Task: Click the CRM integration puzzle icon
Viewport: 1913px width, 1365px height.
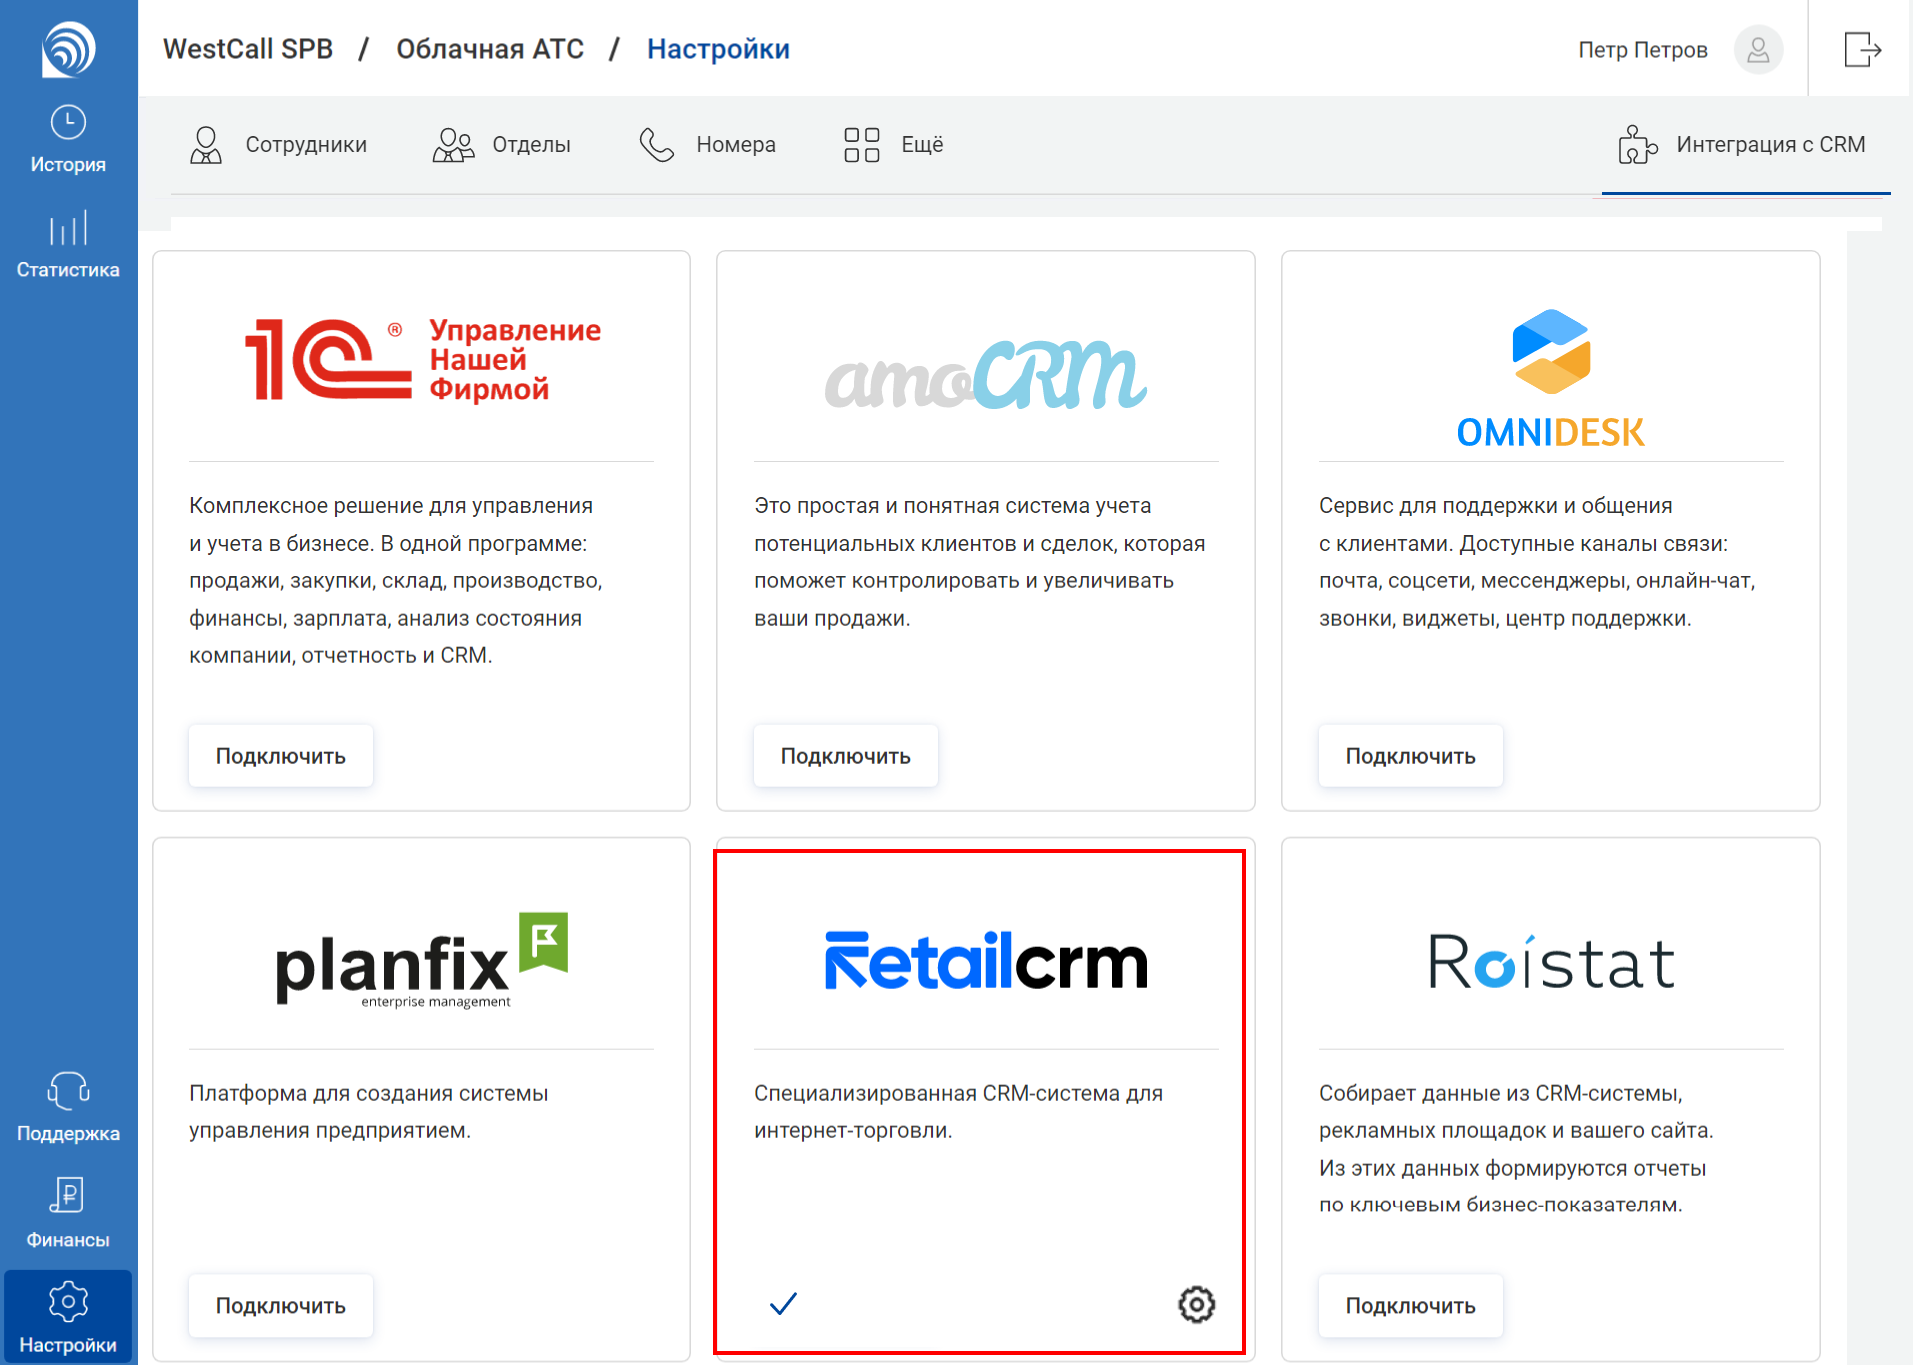Action: click(1637, 145)
